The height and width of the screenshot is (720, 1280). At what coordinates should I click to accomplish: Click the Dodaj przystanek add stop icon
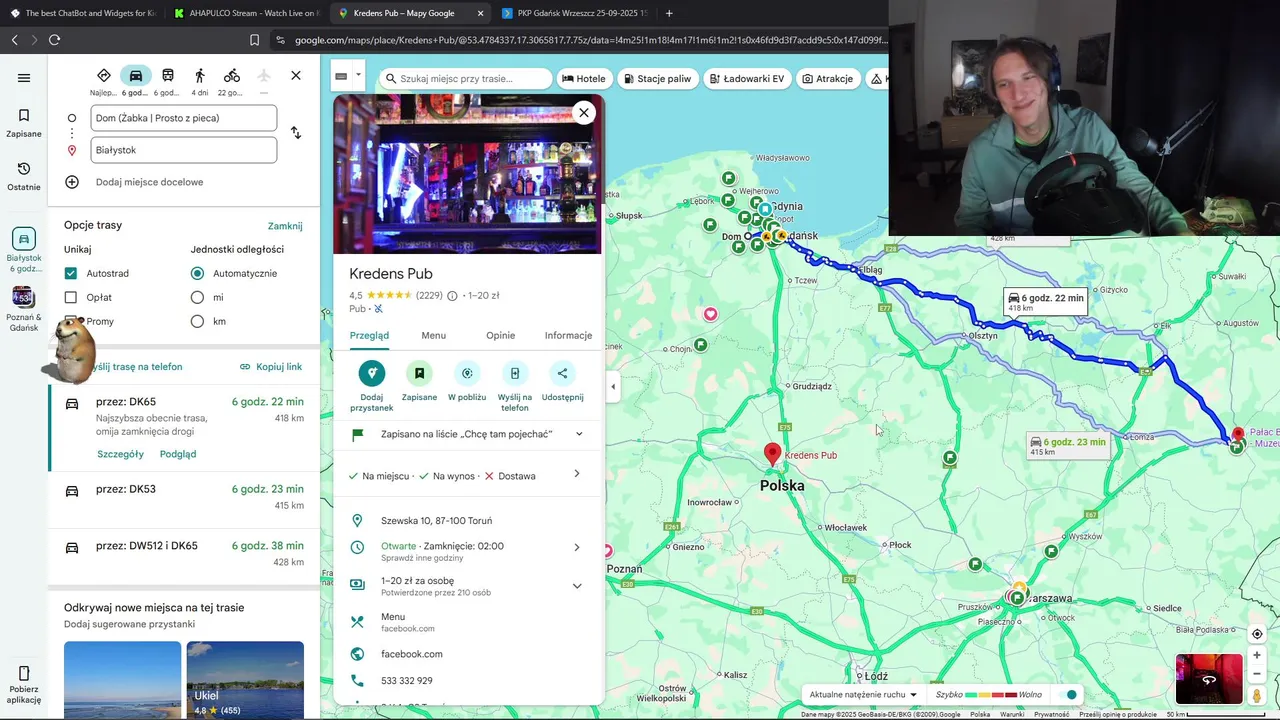click(x=371, y=373)
